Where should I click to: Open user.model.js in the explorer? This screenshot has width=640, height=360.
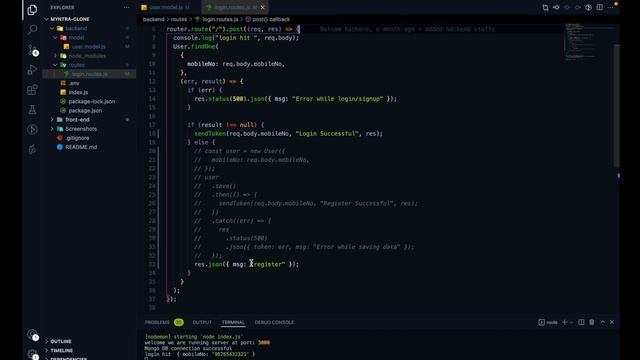(89, 47)
